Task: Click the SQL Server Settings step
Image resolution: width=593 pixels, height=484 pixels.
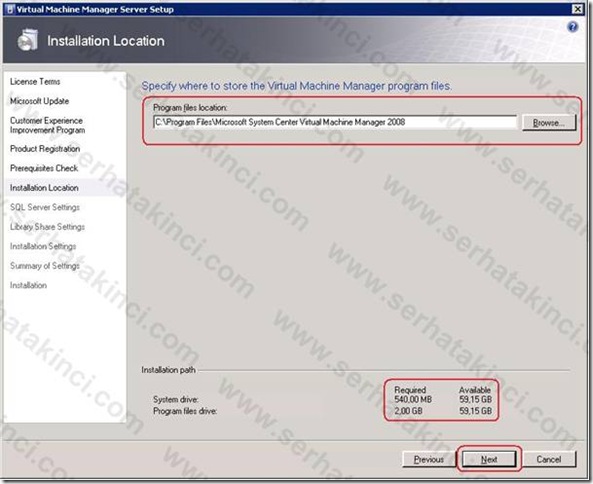Action: [45, 207]
